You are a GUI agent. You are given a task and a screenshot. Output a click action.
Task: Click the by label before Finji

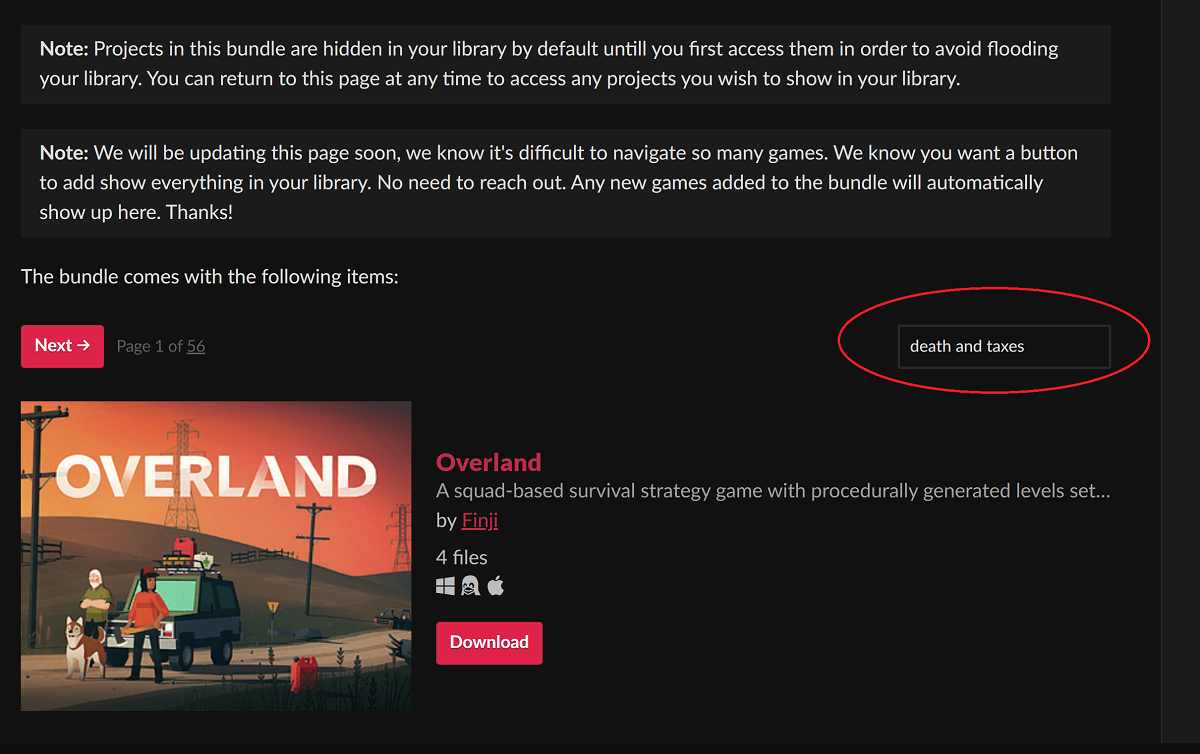click(x=446, y=521)
